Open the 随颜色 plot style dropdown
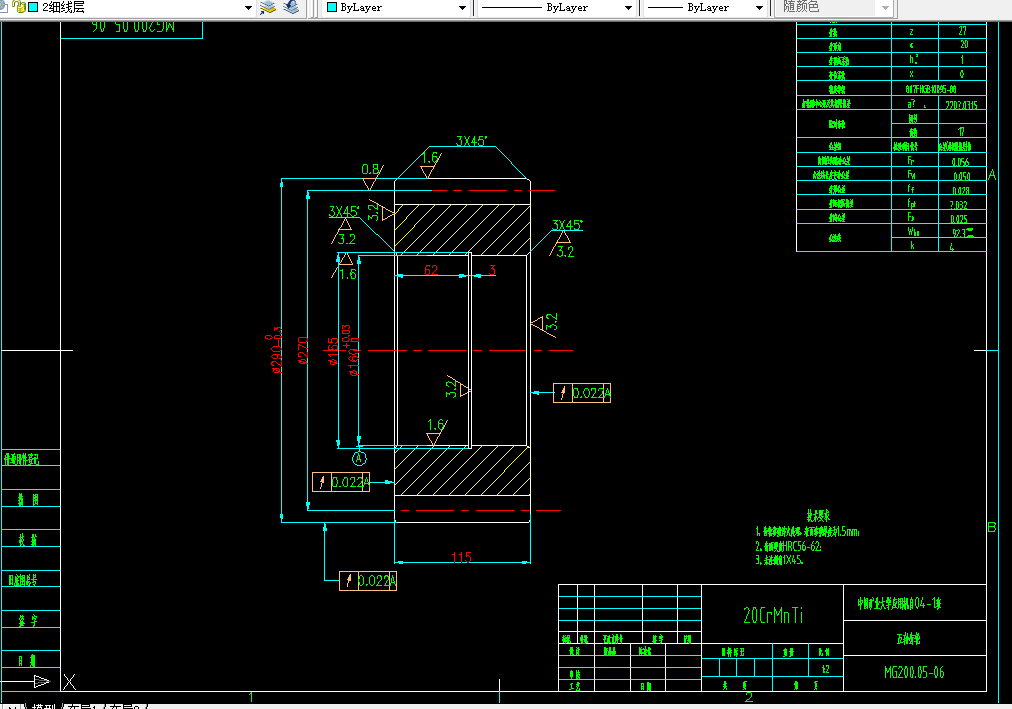Screen dimensions: 1012x709 [885, 8]
